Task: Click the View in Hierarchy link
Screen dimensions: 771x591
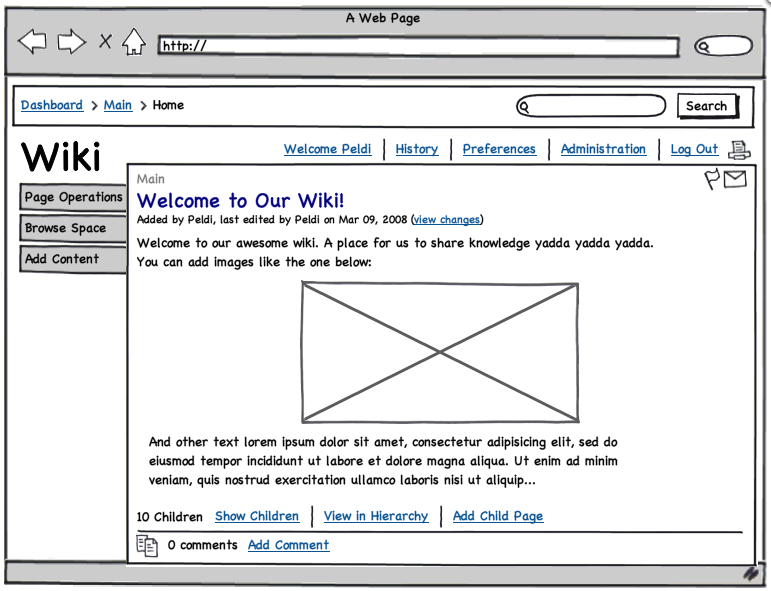Action: (x=376, y=516)
